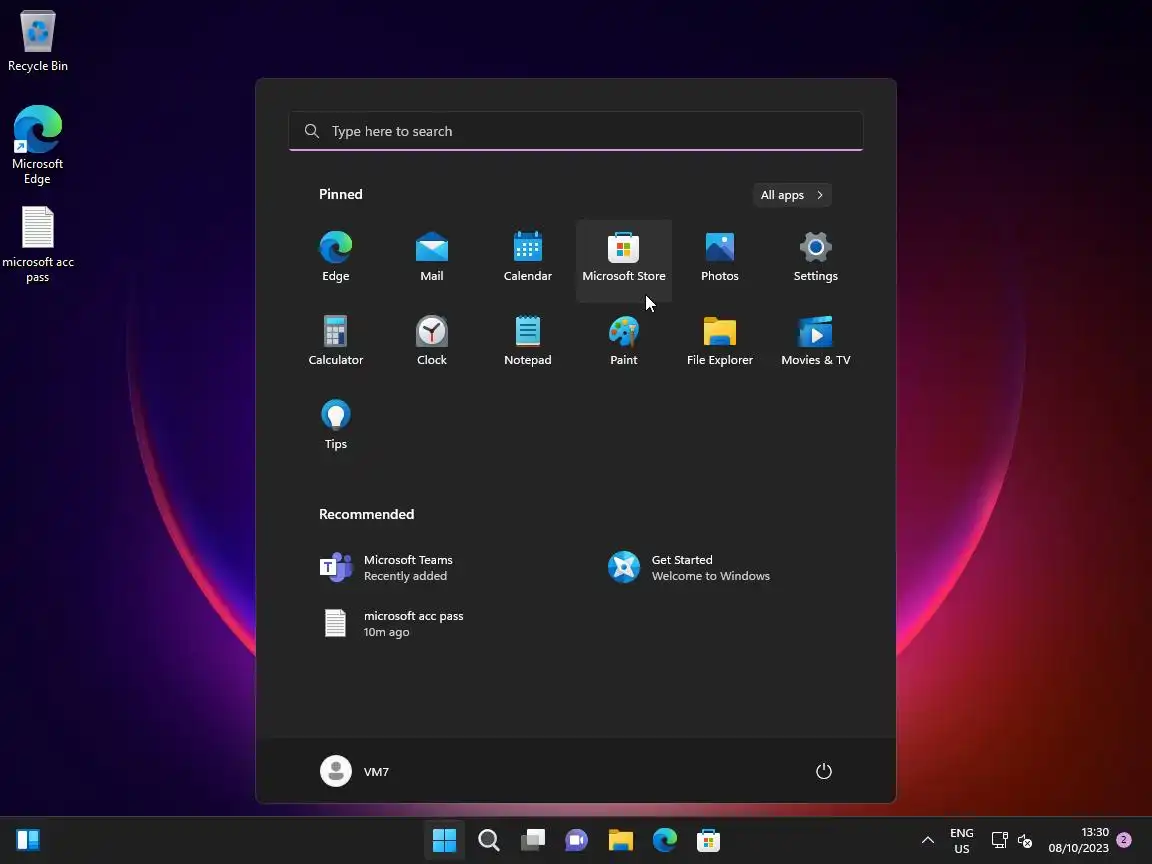Open the Paint app
Image resolution: width=1152 pixels, height=864 pixels.
pos(624,342)
